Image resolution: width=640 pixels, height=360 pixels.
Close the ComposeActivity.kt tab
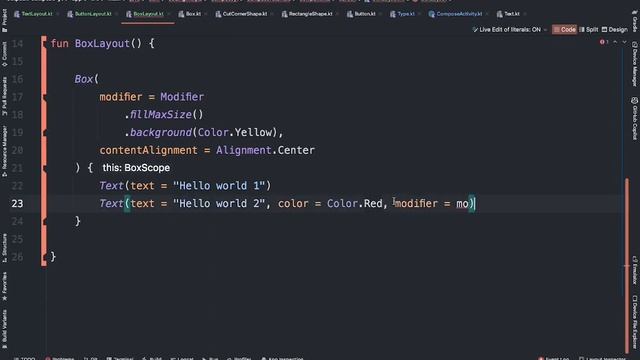tap(487, 14)
